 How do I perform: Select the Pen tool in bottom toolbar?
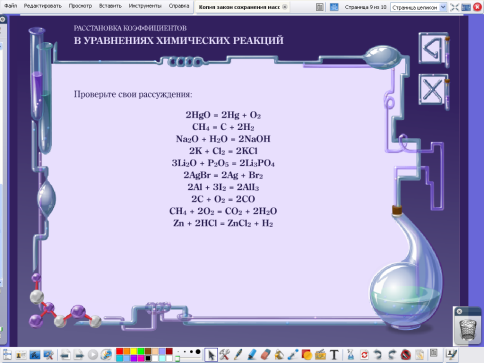pyautogui.click(x=238, y=354)
